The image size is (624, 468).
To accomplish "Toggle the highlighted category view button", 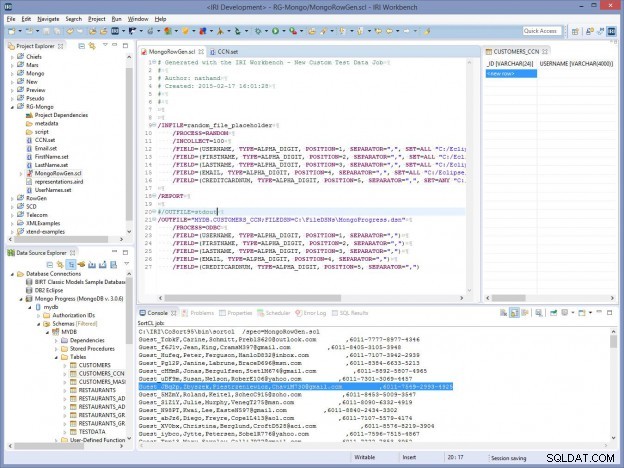I will (x=71, y=264).
